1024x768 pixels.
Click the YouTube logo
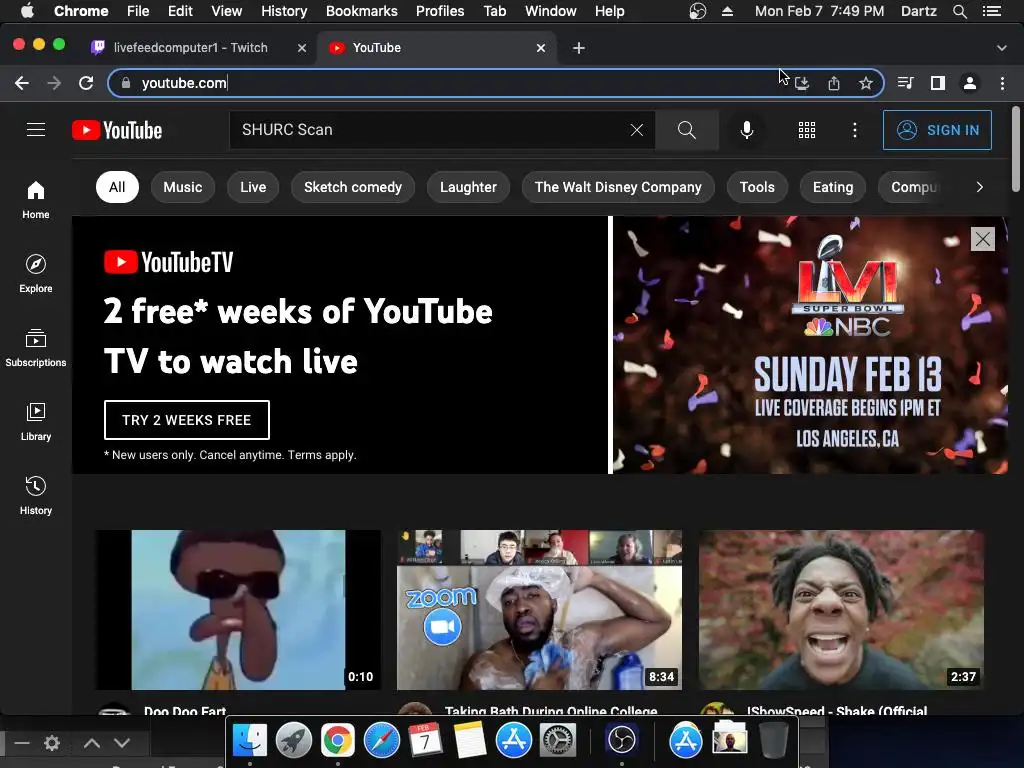pos(117,130)
